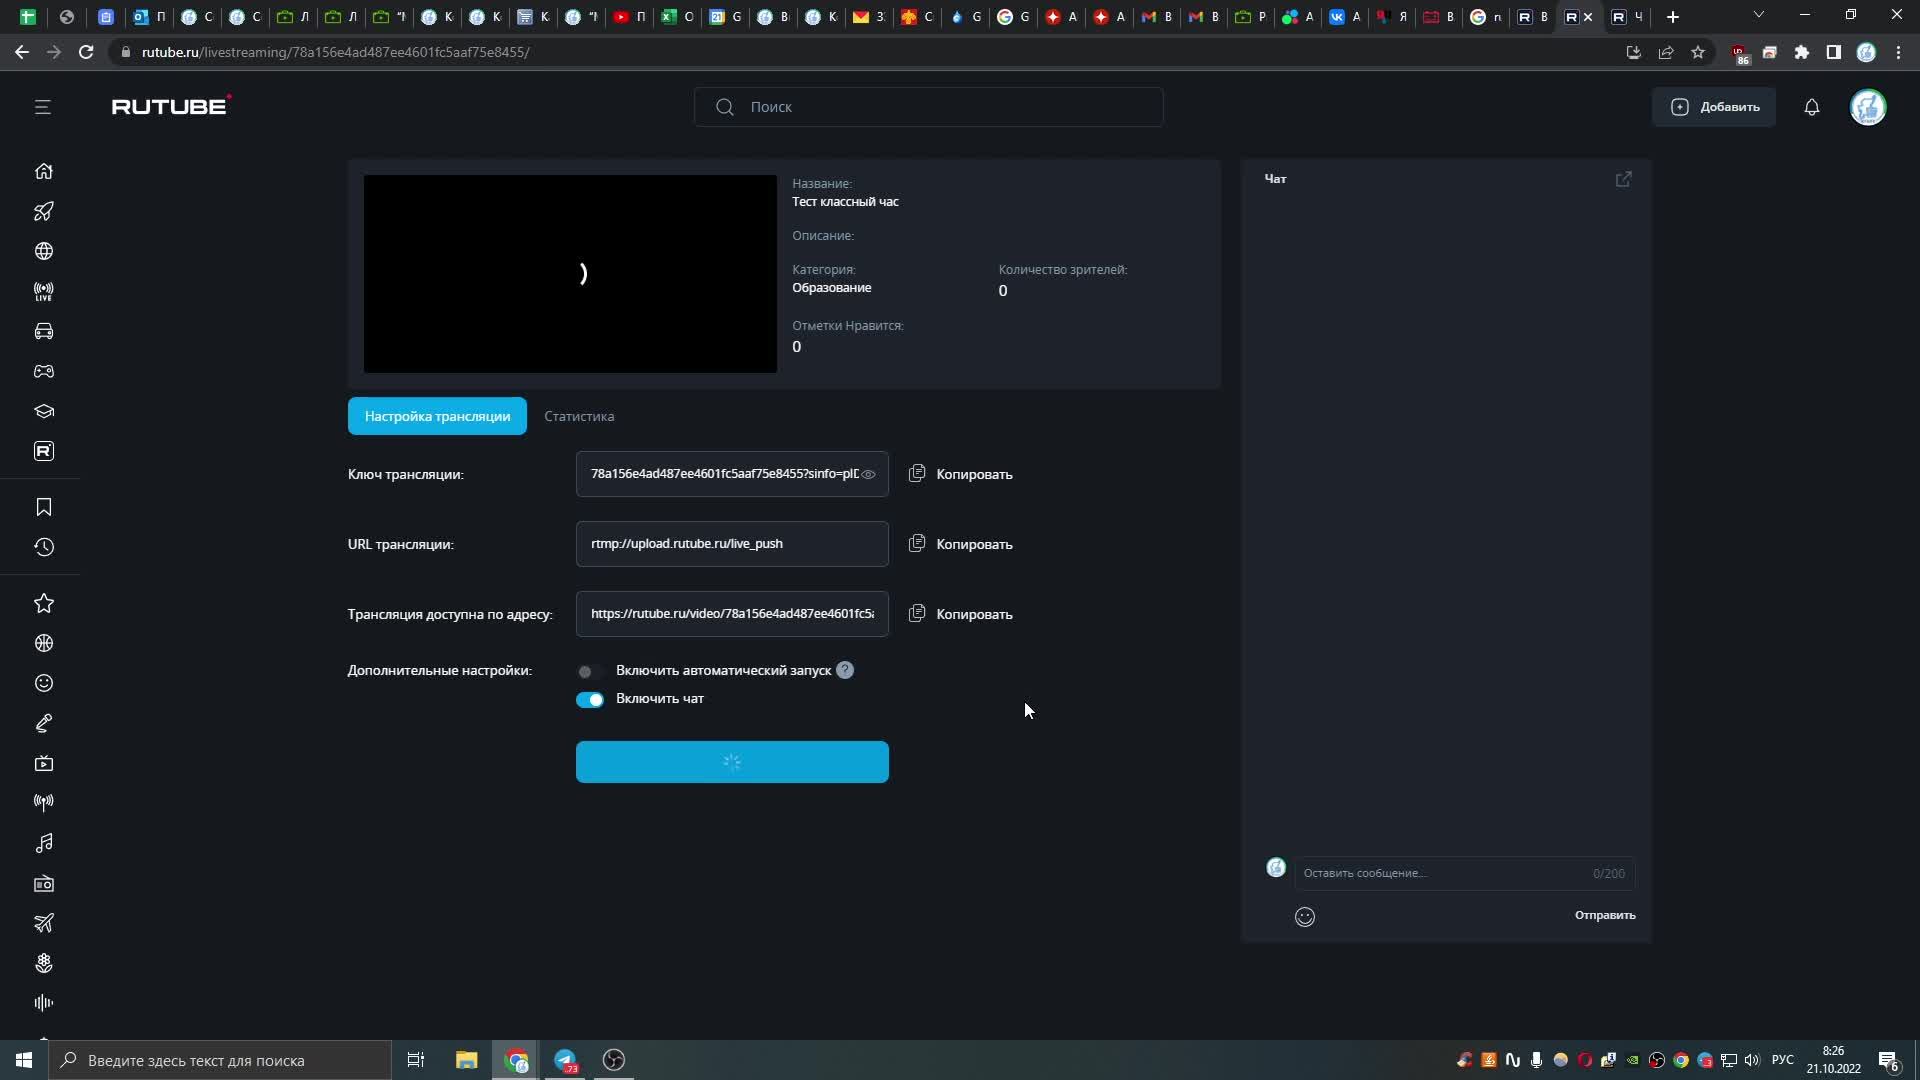The height and width of the screenshot is (1080, 1920).
Task: Select the Настройка трансляции tab
Action: tap(437, 416)
